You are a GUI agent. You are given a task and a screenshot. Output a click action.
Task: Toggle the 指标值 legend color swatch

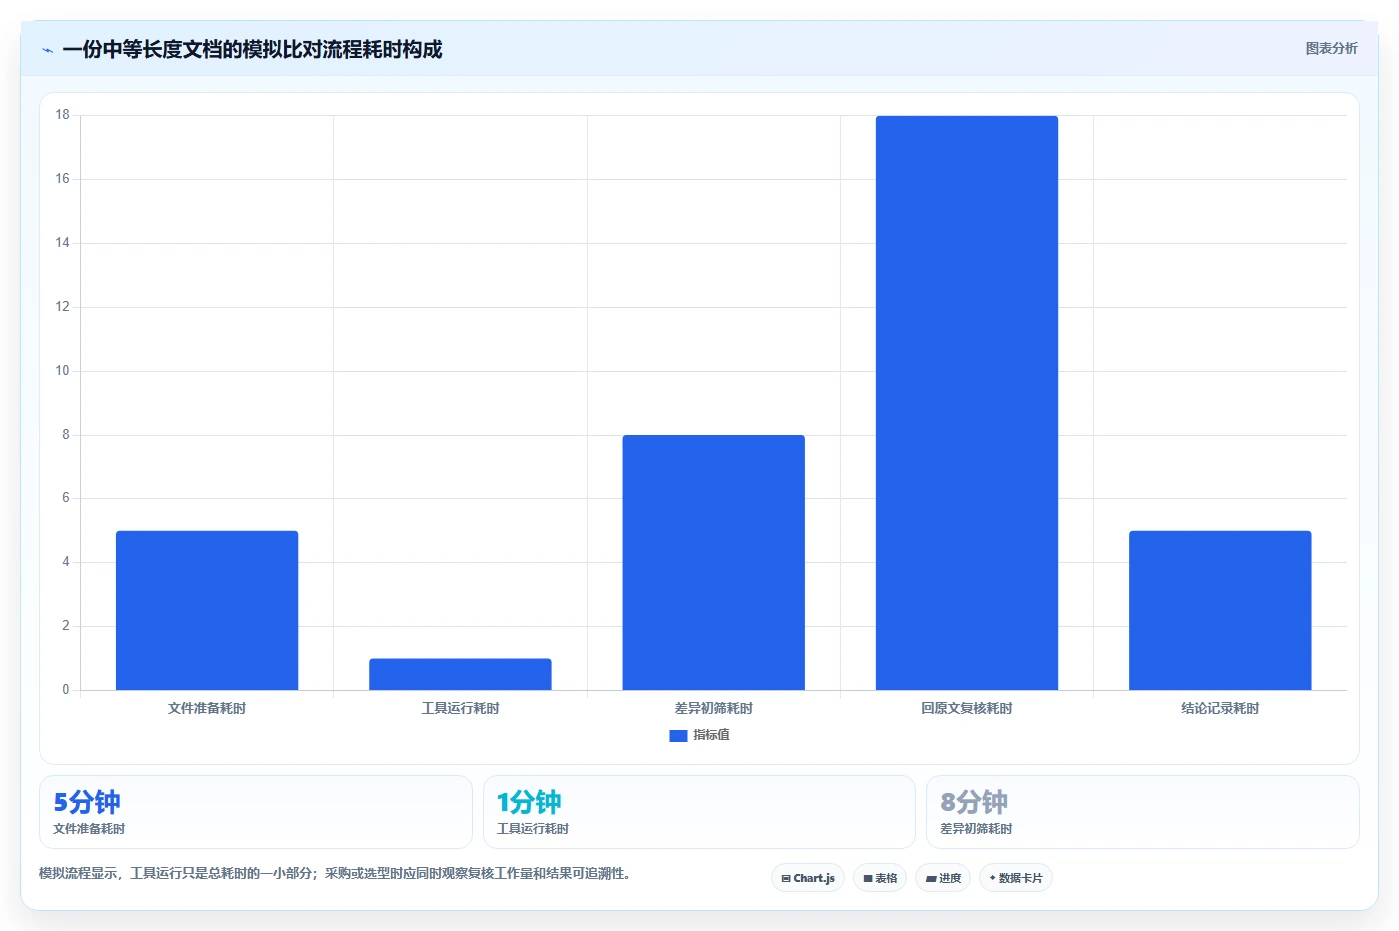(x=678, y=735)
